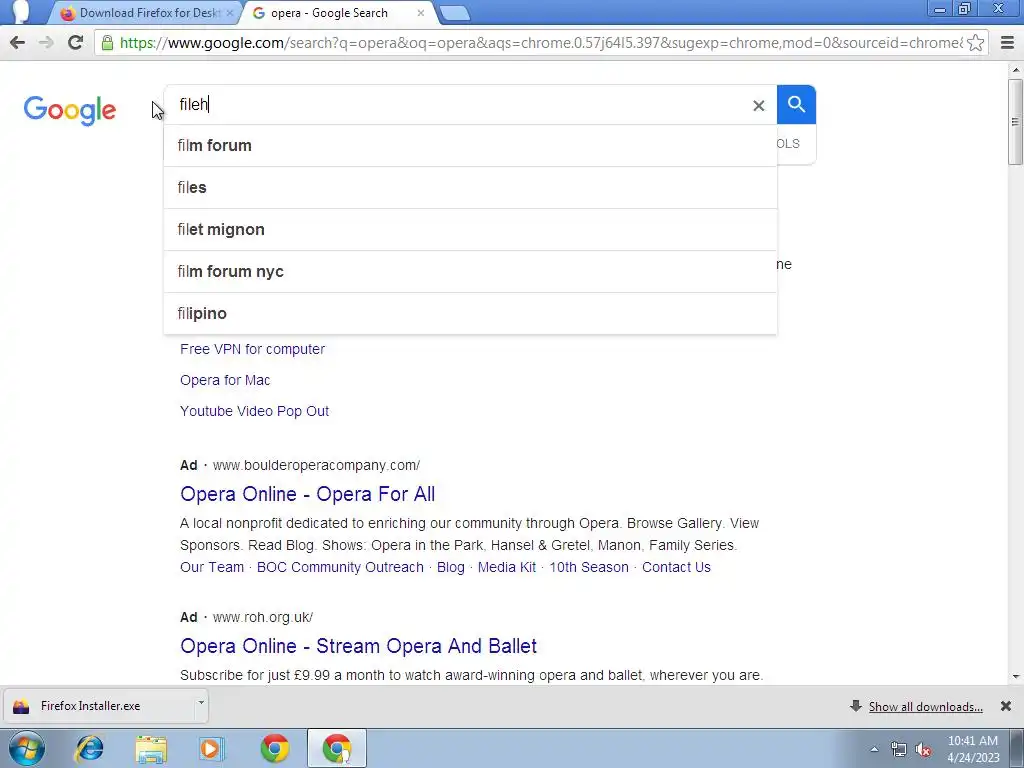Select the 'filipino' suggestion

(x=470, y=313)
